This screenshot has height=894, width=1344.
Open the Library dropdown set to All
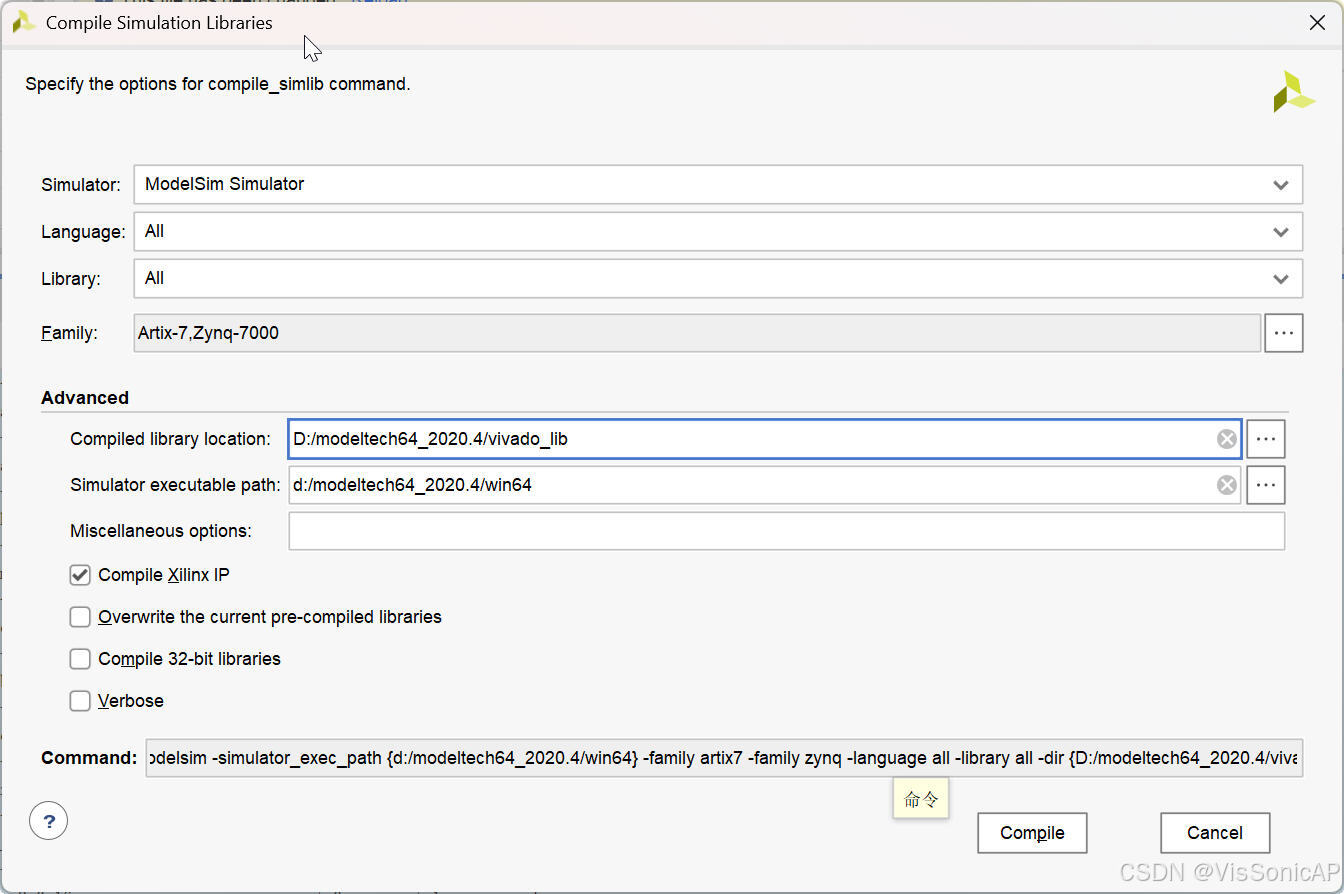718,278
